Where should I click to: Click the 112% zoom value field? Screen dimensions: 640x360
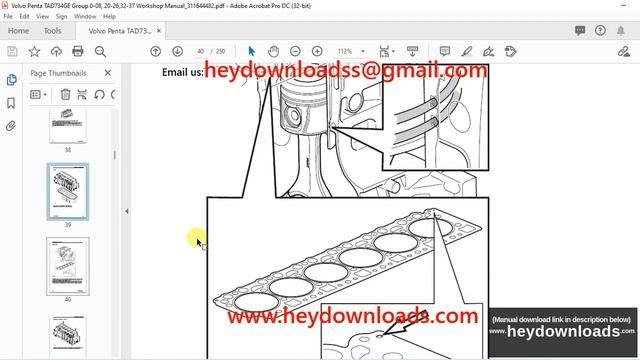click(344, 51)
